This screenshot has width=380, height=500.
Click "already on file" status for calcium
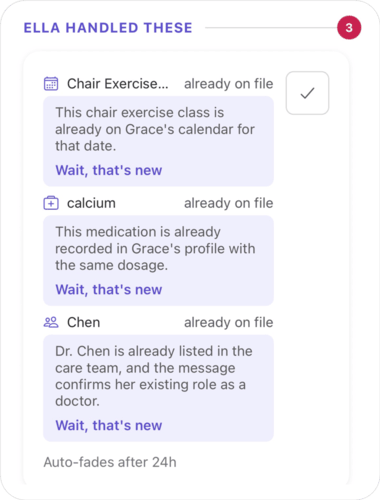click(x=229, y=203)
